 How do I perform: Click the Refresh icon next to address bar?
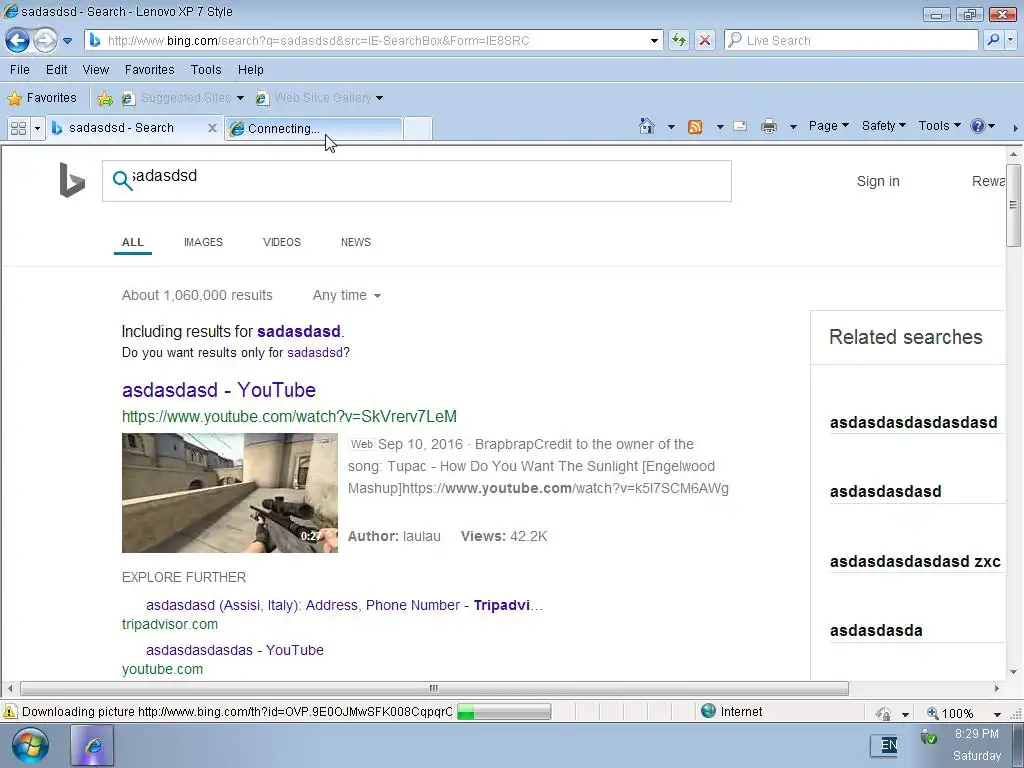coord(679,40)
